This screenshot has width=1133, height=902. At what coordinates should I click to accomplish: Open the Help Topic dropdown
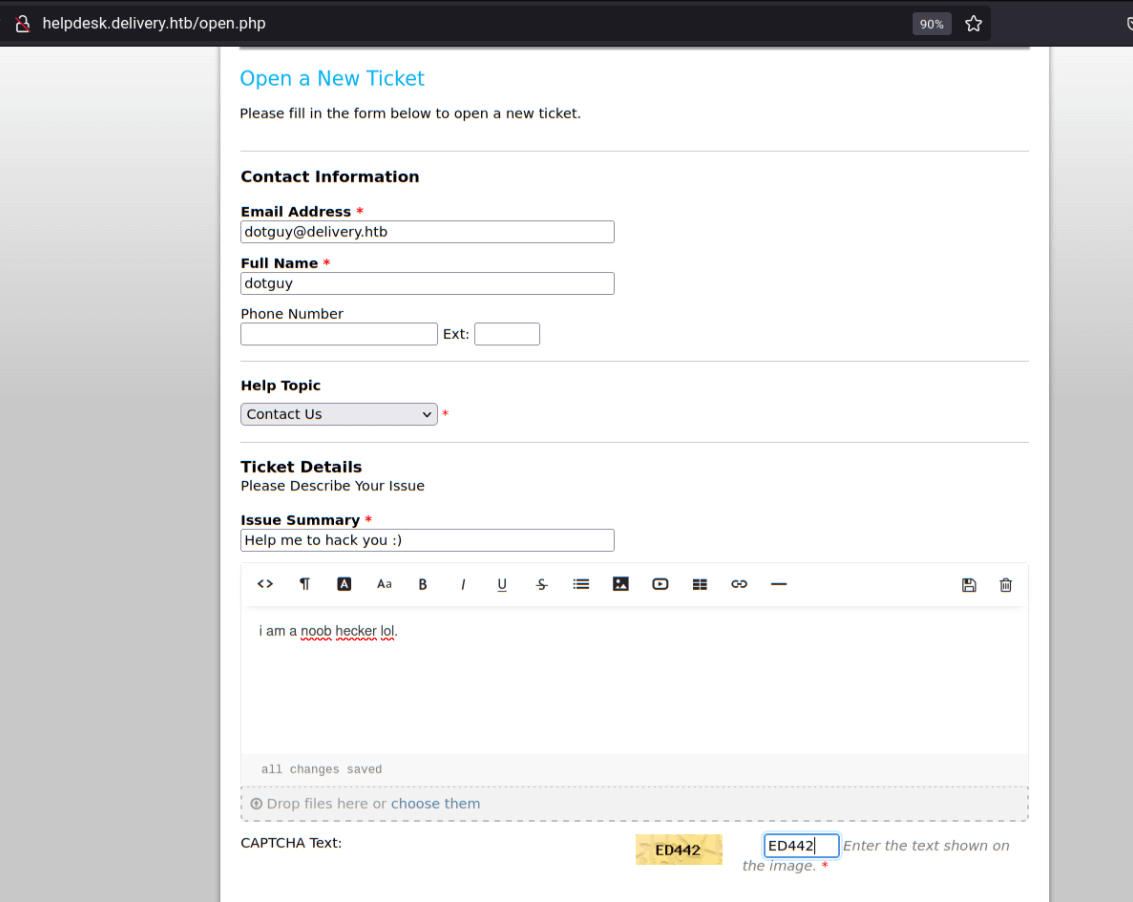339,414
